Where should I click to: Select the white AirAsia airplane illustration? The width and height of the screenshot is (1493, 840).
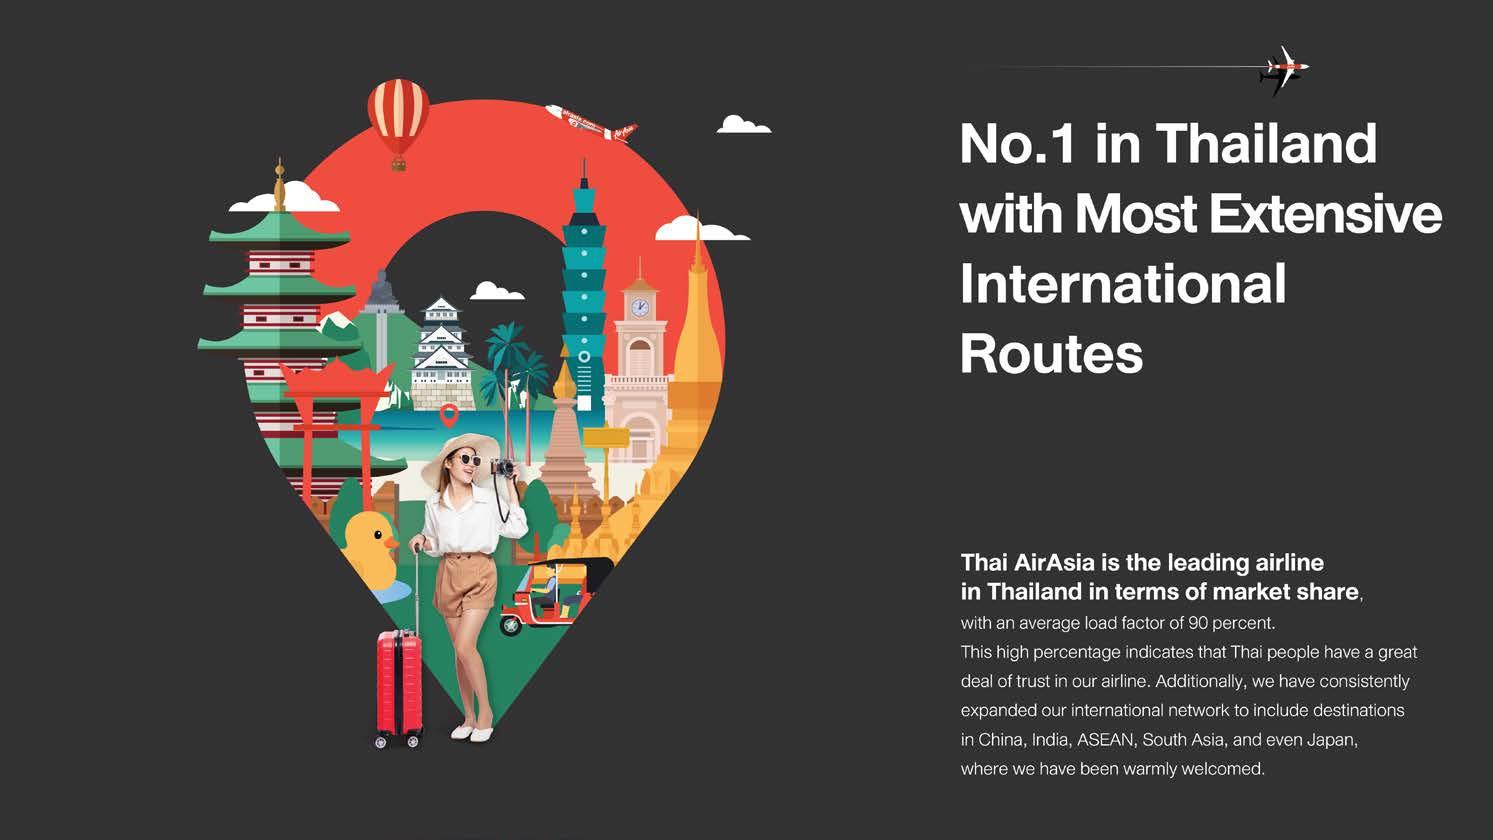click(592, 123)
